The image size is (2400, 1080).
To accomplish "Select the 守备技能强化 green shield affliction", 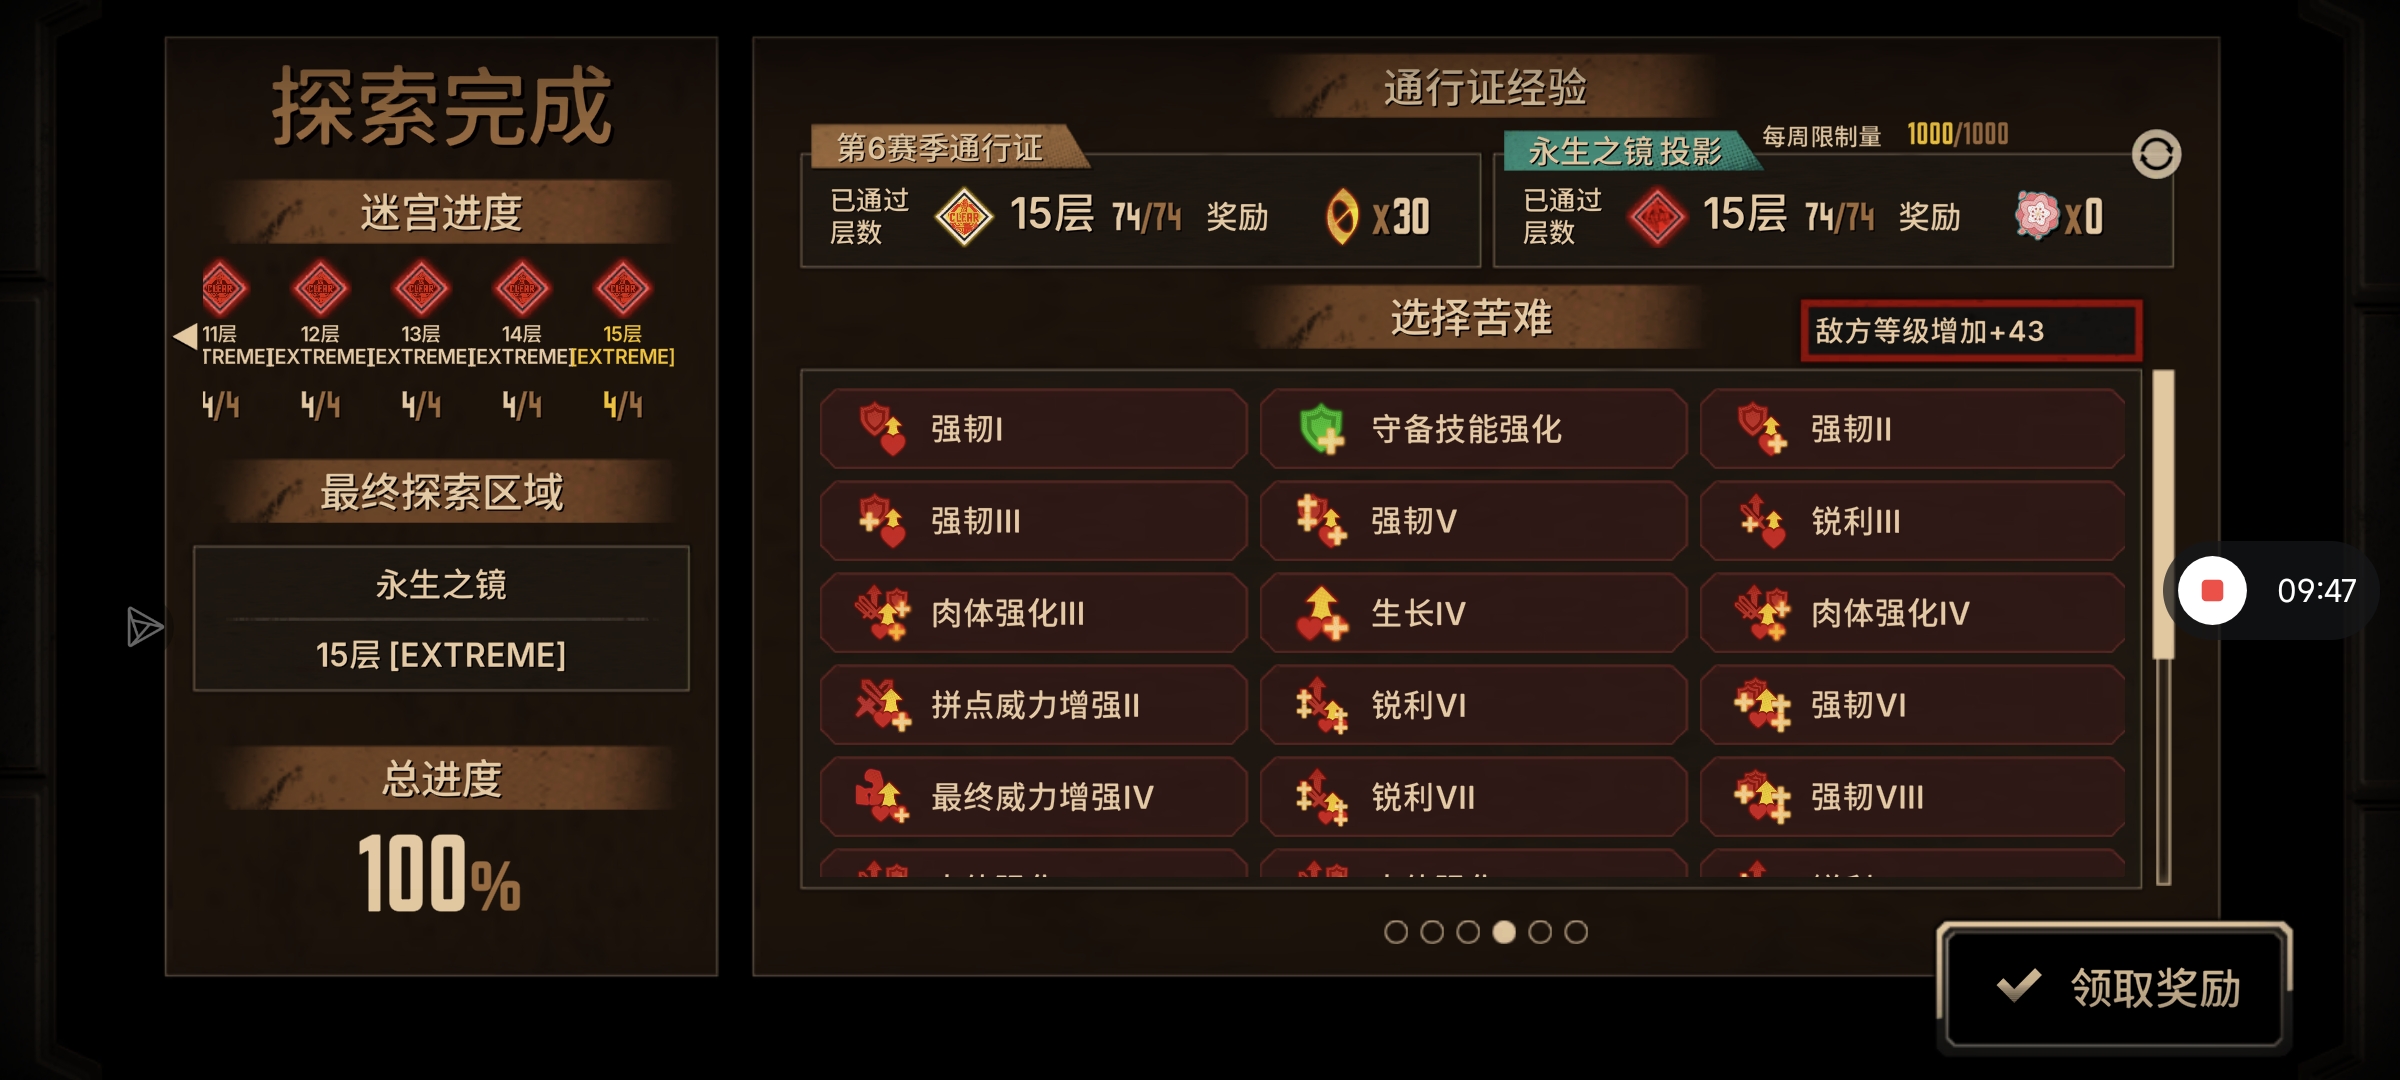I will 1473,429.
